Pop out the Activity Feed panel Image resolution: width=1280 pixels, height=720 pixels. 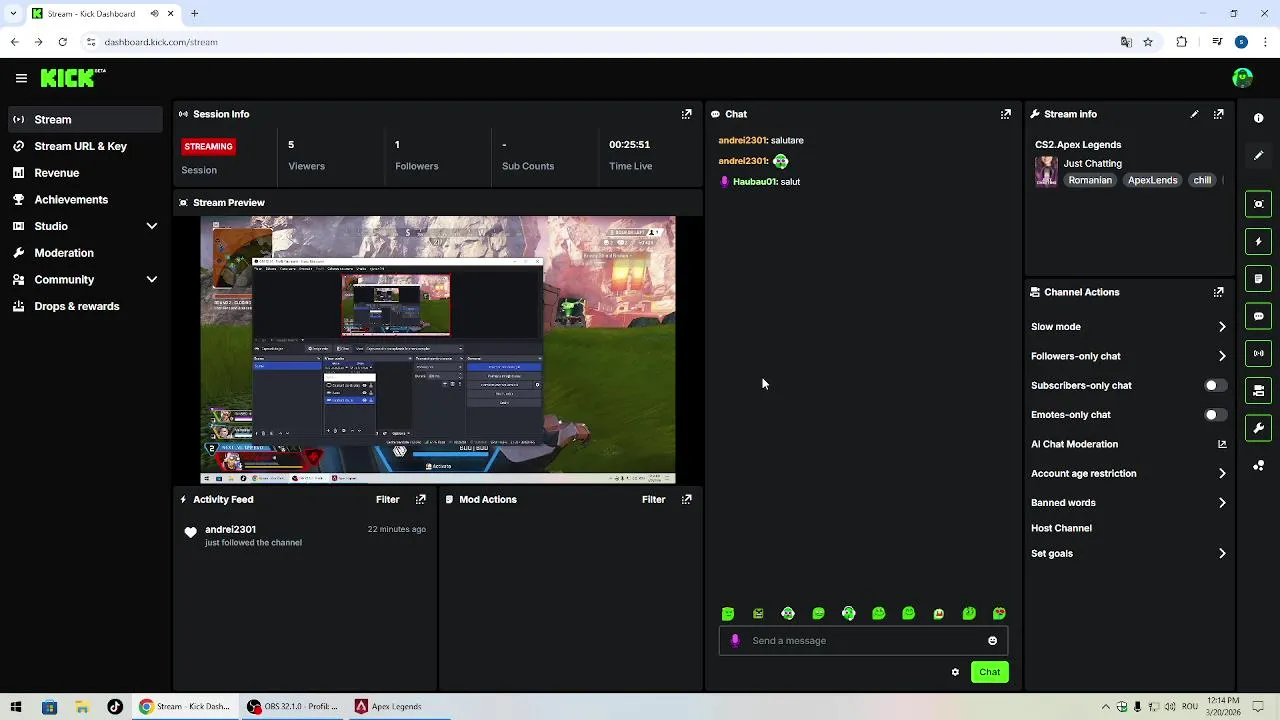[x=421, y=499]
